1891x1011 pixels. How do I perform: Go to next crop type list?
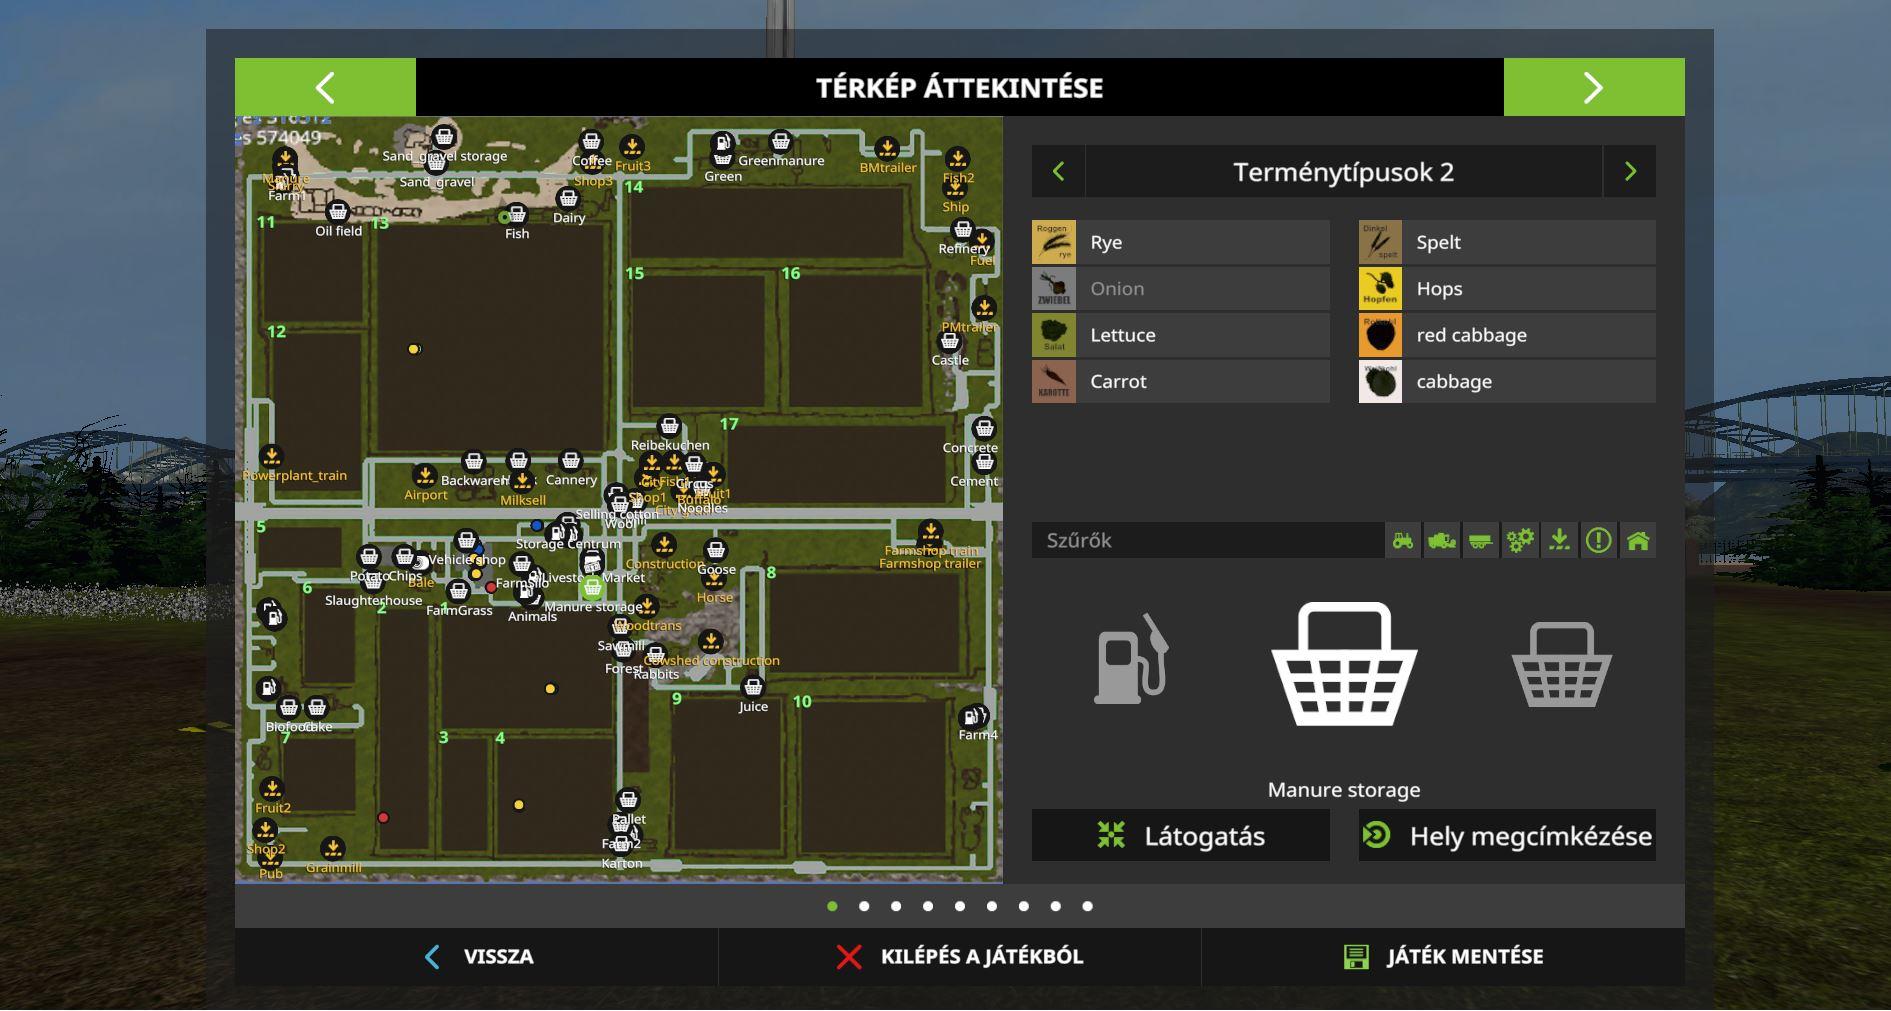tap(1630, 172)
